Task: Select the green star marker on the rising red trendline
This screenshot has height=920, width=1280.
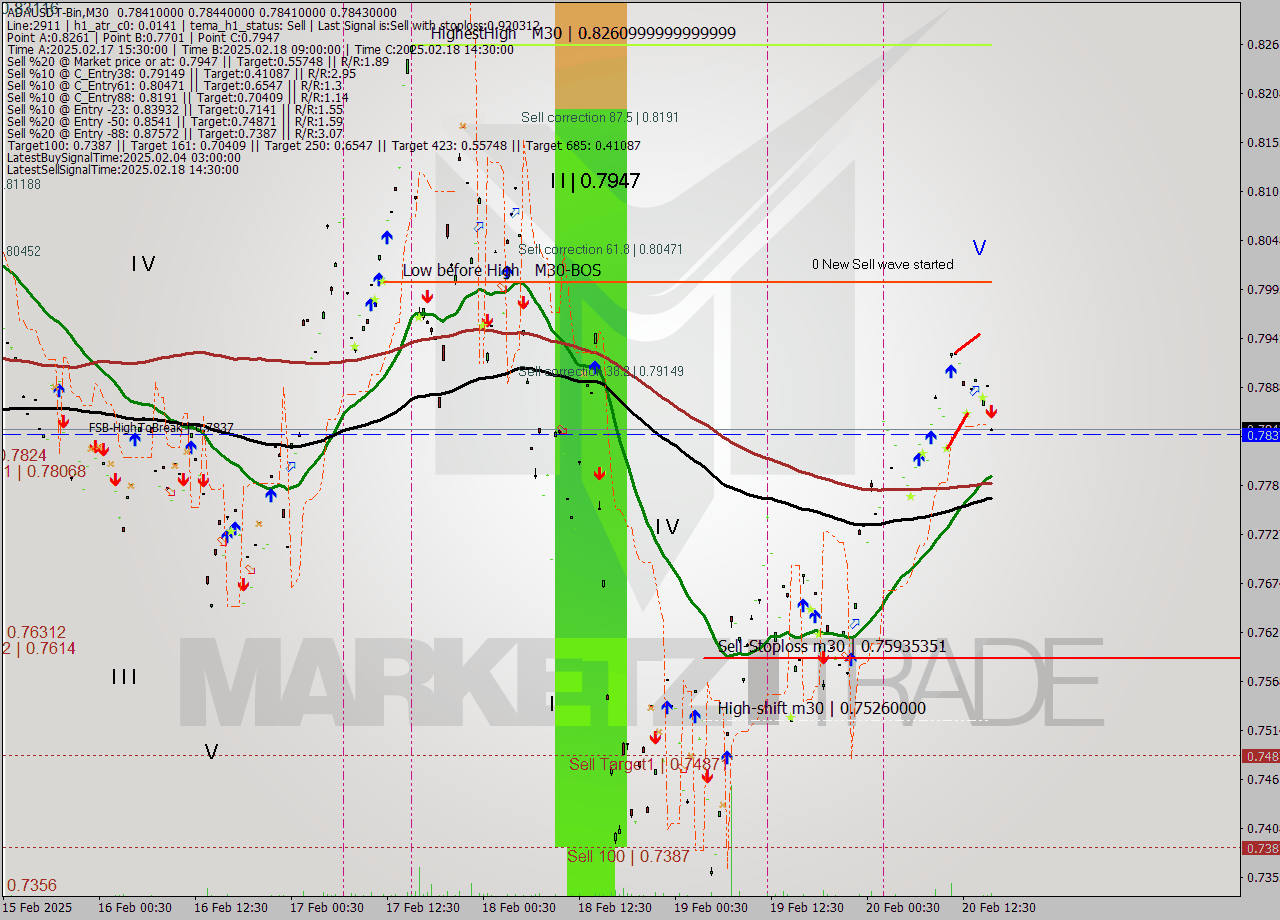Action: [x=966, y=412]
